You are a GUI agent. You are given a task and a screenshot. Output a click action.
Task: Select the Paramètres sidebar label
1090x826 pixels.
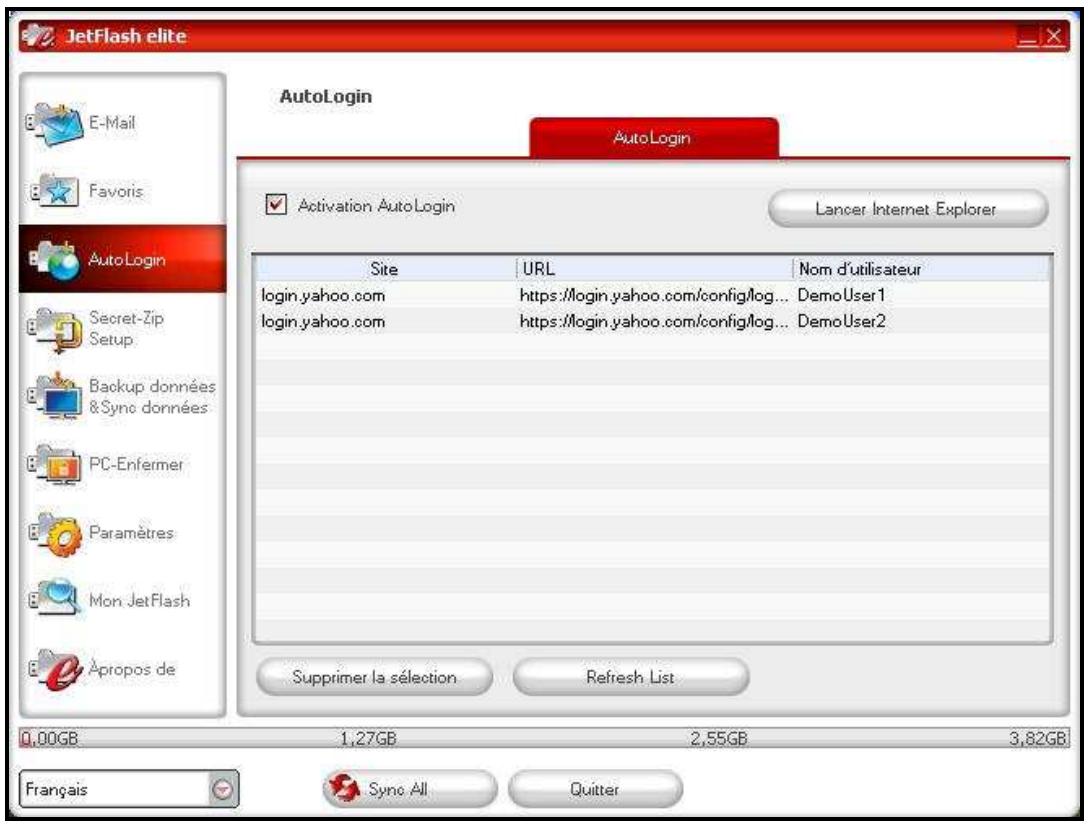pos(131,533)
